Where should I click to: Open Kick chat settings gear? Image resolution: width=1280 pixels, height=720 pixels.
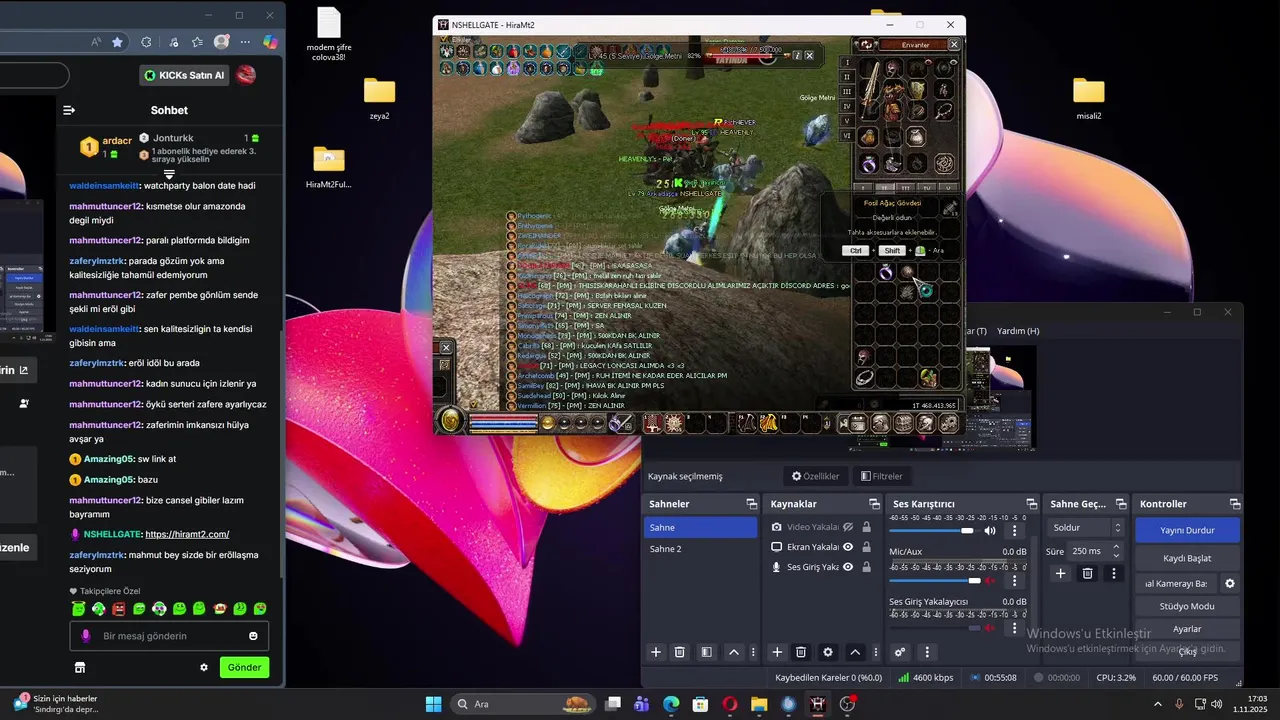point(204,667)
